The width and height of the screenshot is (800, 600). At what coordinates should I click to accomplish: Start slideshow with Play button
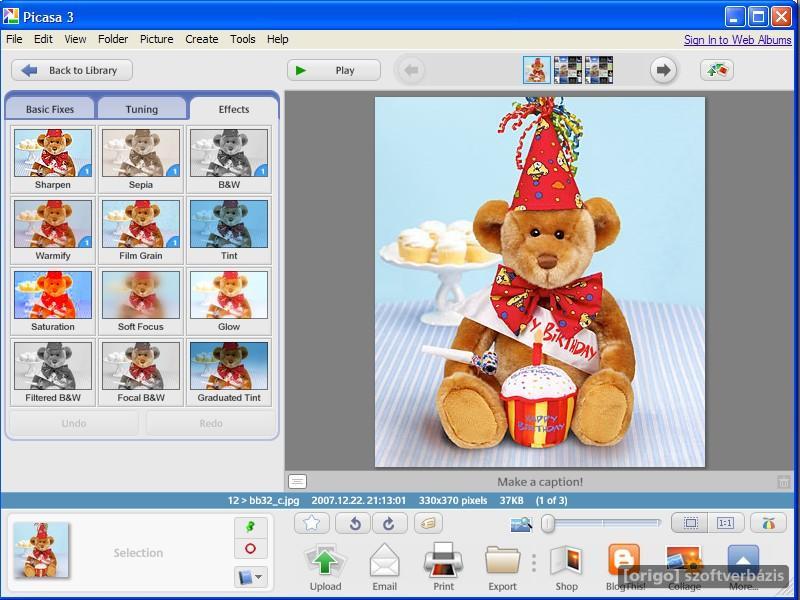click(334, 70)
